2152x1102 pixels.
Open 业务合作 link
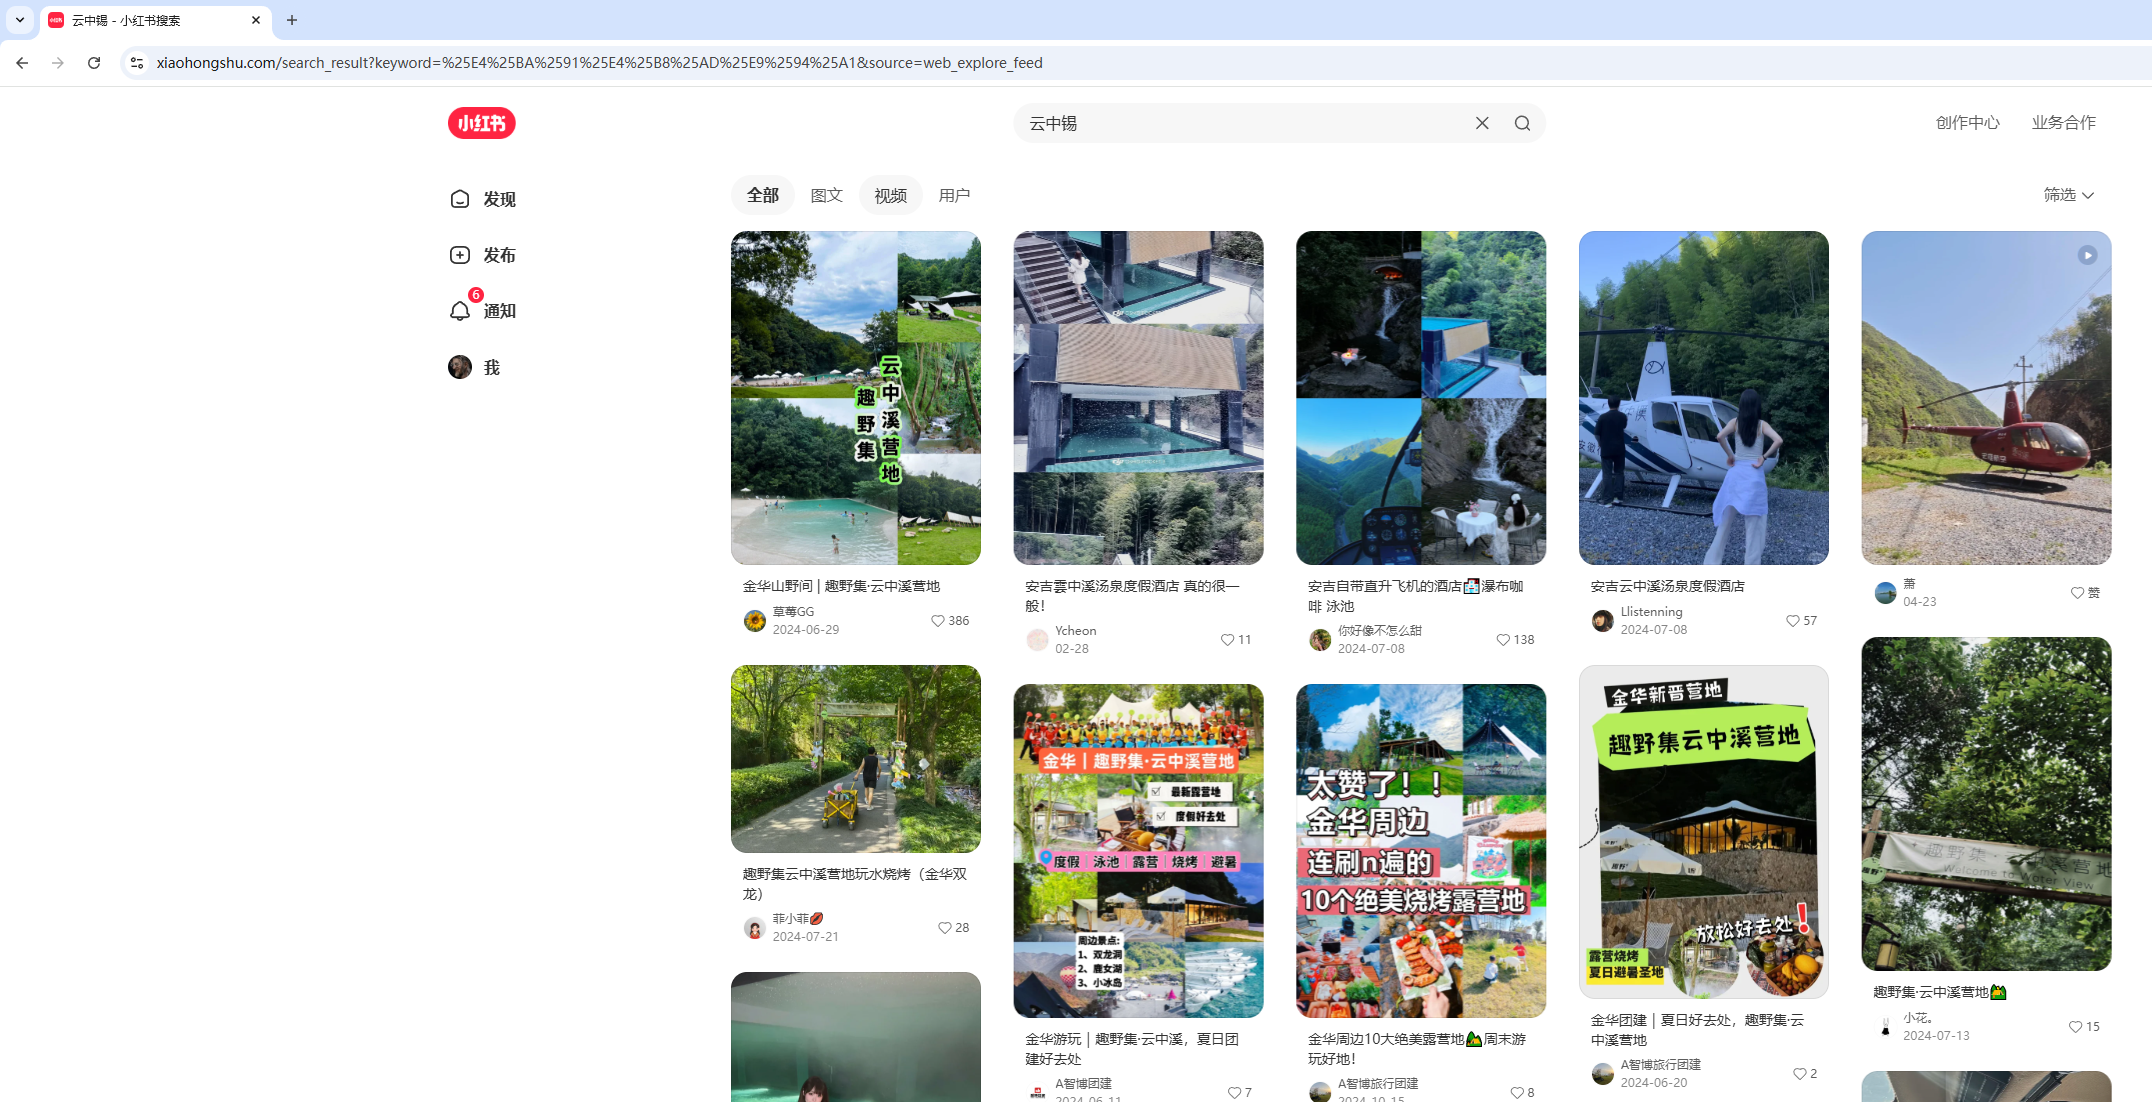pyautogui.click(x=2063, y=123)
